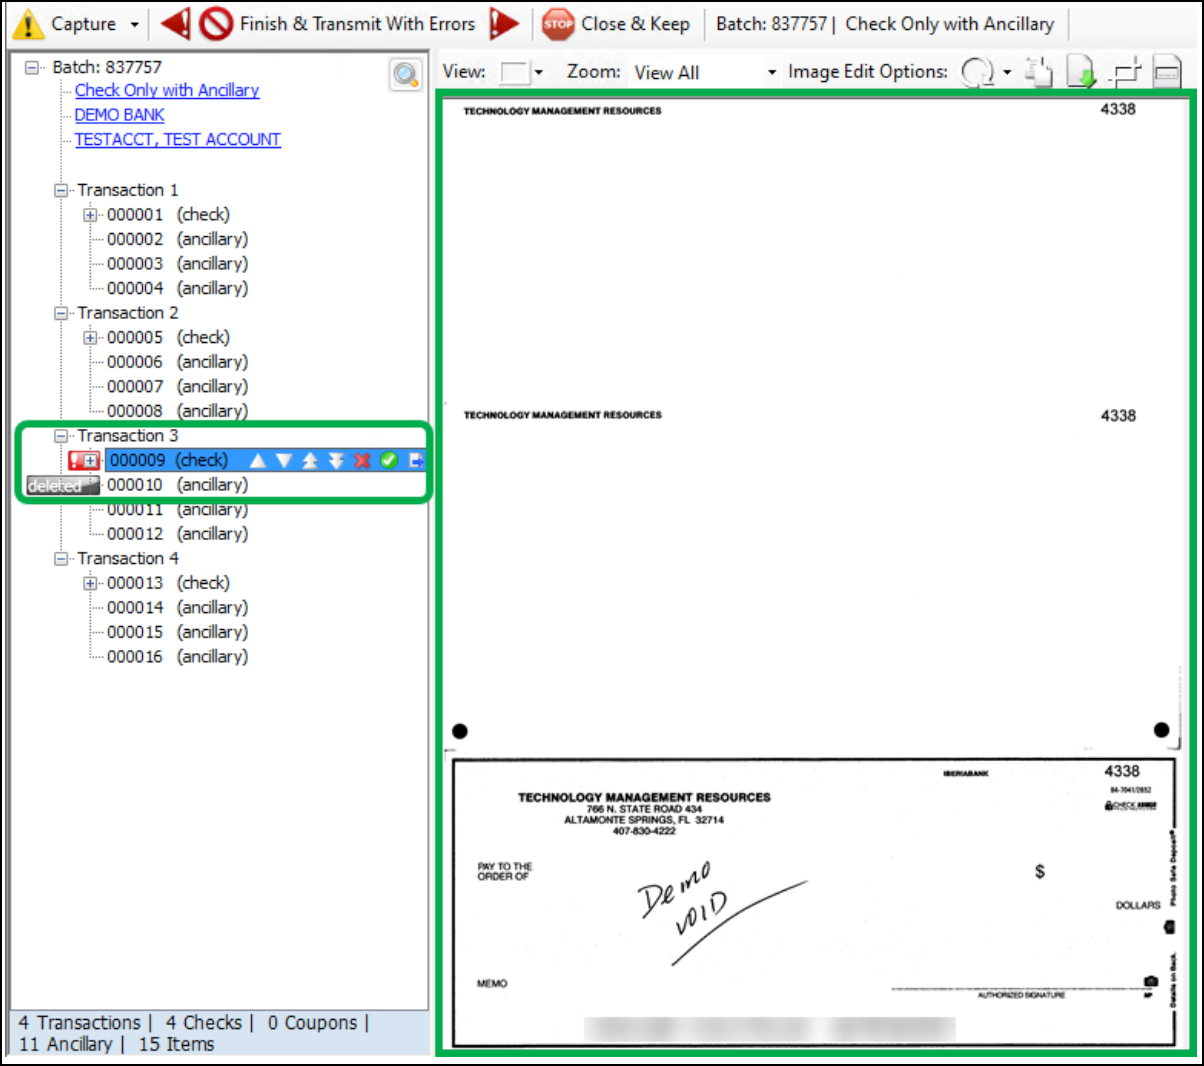This screenshot has width=1204, height=1066.
Task: Click the save image icon with green arrow
Action: 1082,72
